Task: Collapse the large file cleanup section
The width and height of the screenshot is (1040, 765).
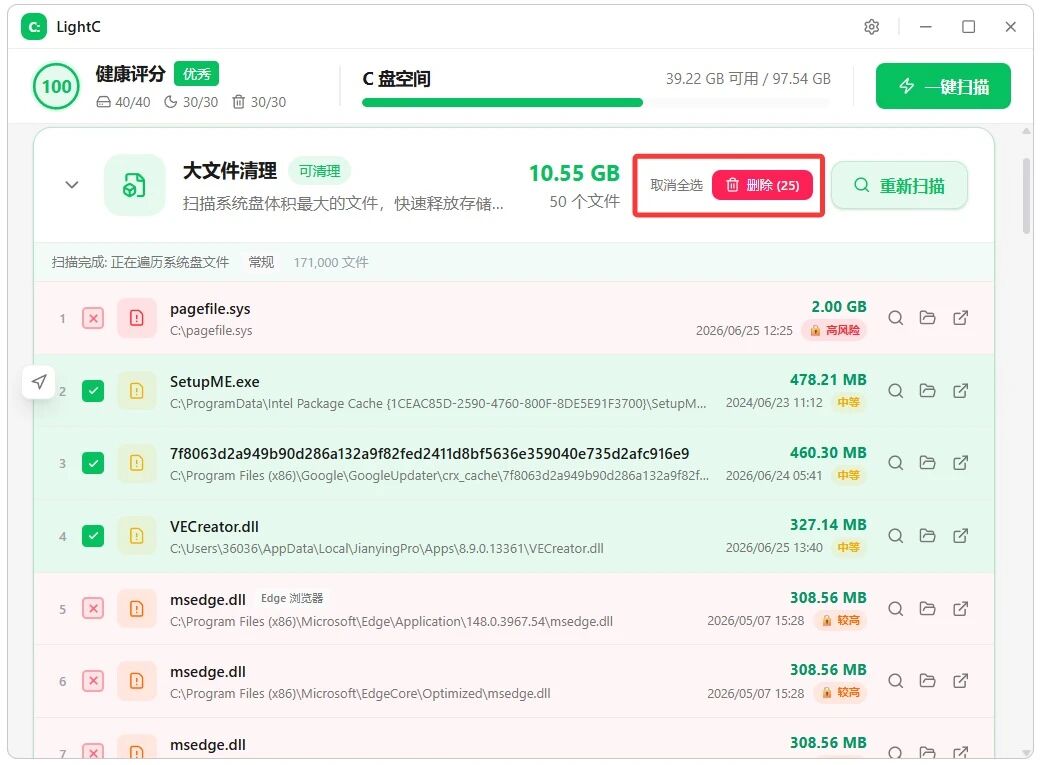Action: pos(72,185)
